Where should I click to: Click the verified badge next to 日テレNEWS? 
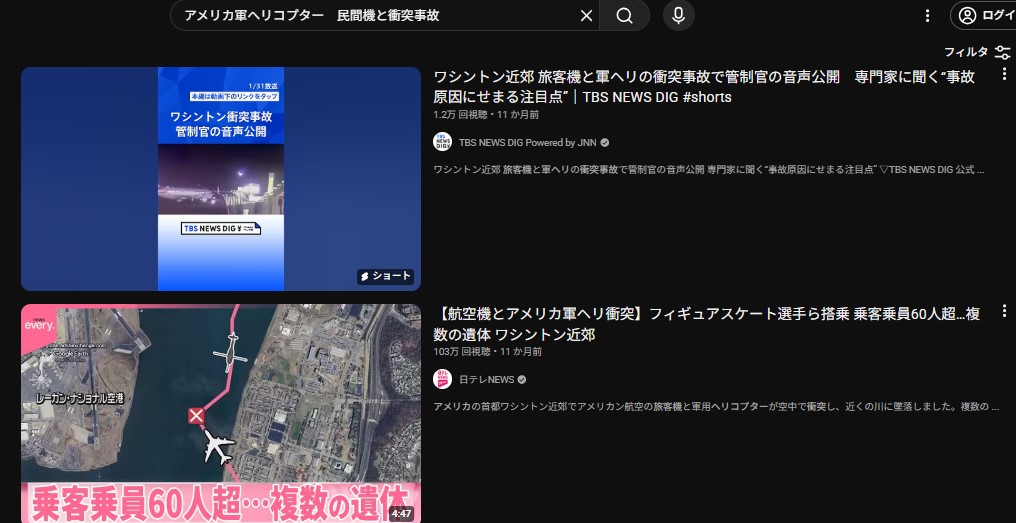click(x=522, y=380)
